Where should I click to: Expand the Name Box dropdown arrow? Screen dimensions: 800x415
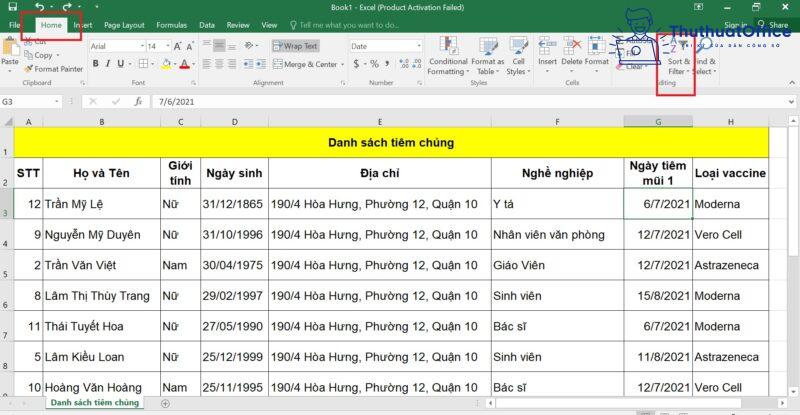pyautogui.click(x=57, y=102)
